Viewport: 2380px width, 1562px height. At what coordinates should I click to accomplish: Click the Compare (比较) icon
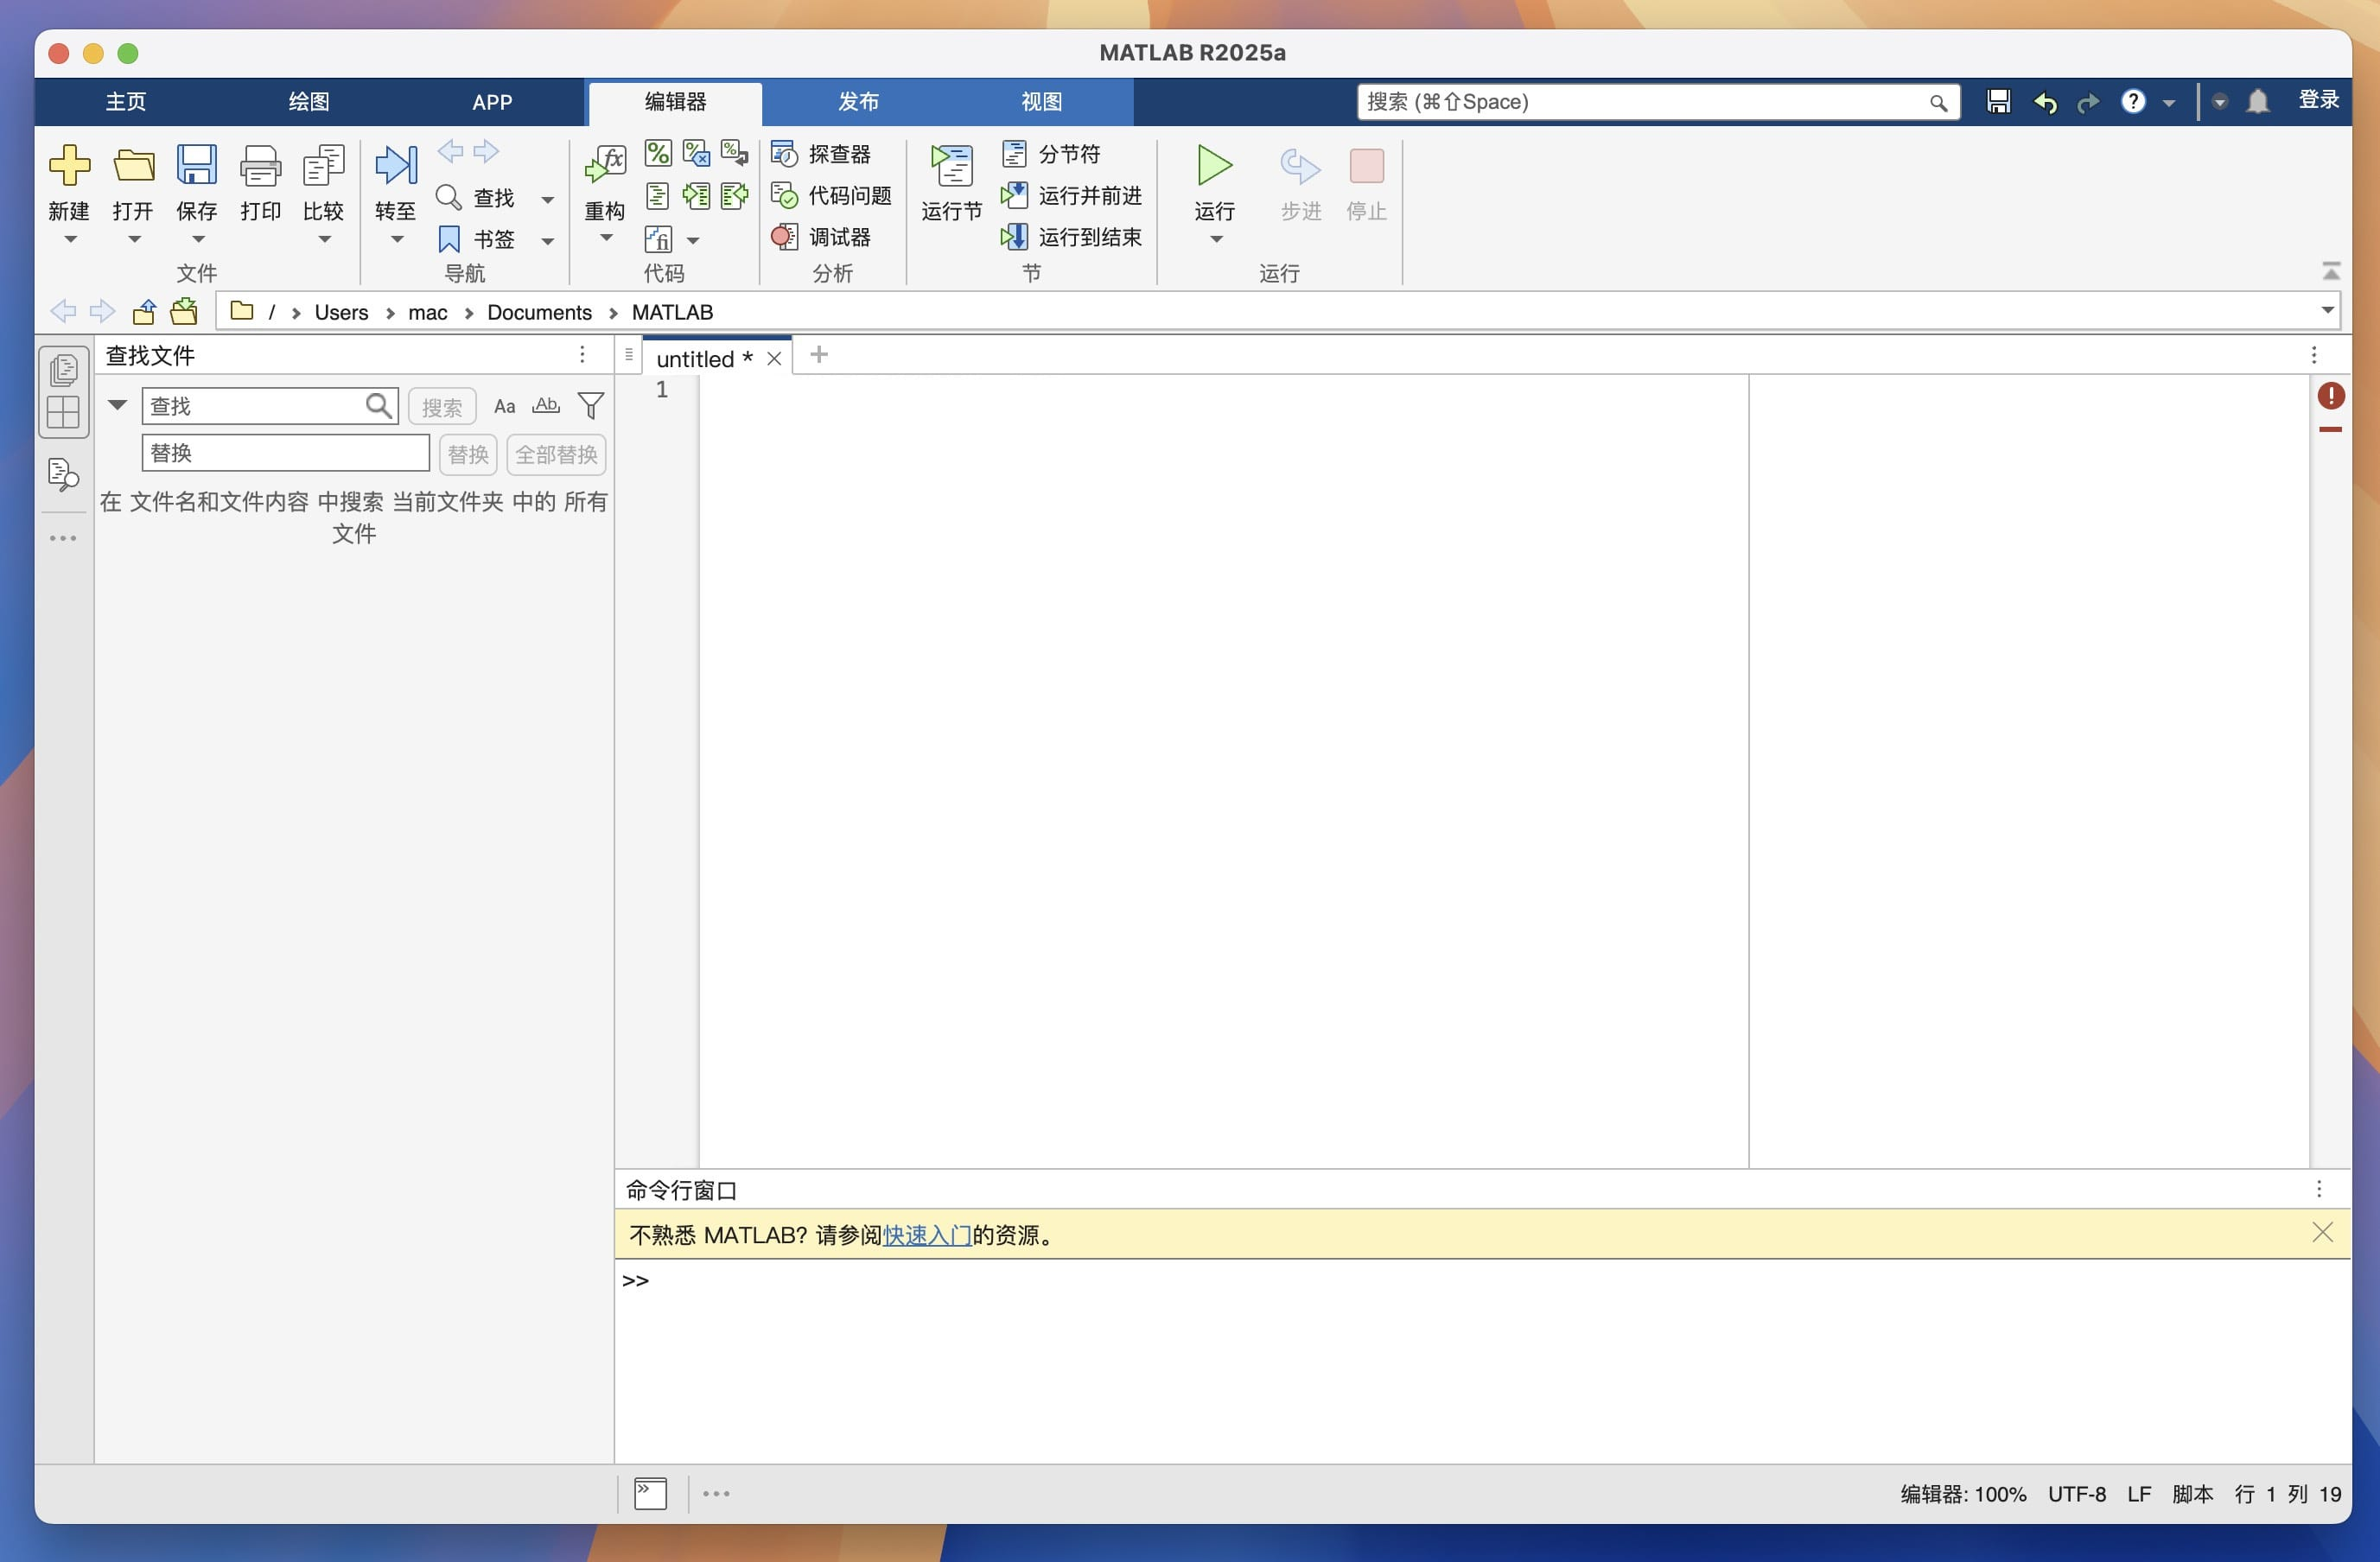tap(323, 166)
